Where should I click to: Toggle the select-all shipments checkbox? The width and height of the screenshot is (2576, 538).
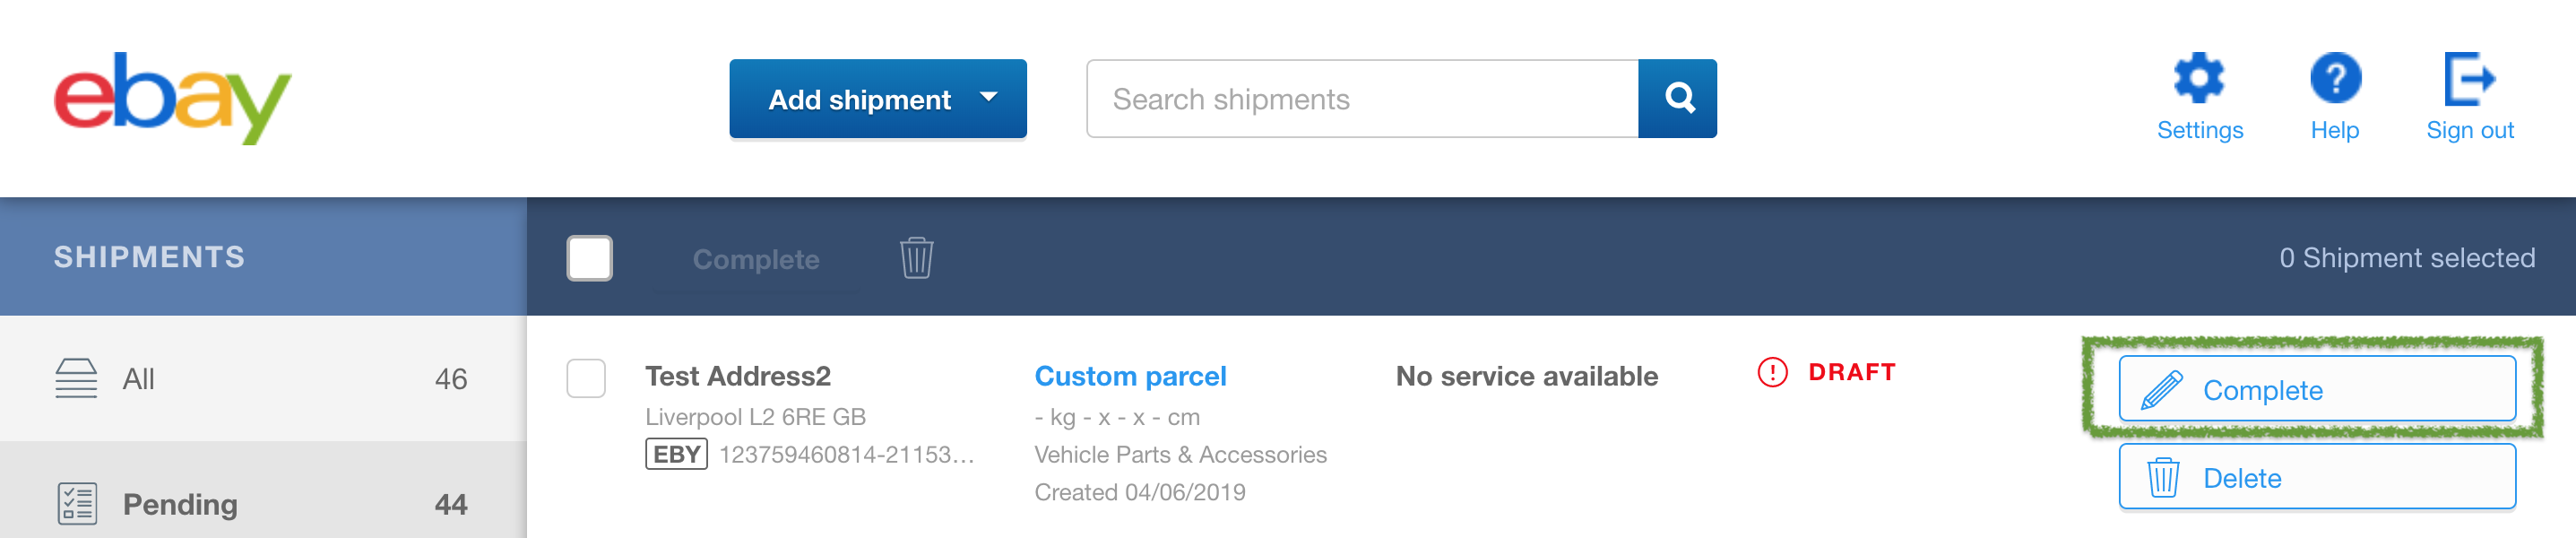589,258
